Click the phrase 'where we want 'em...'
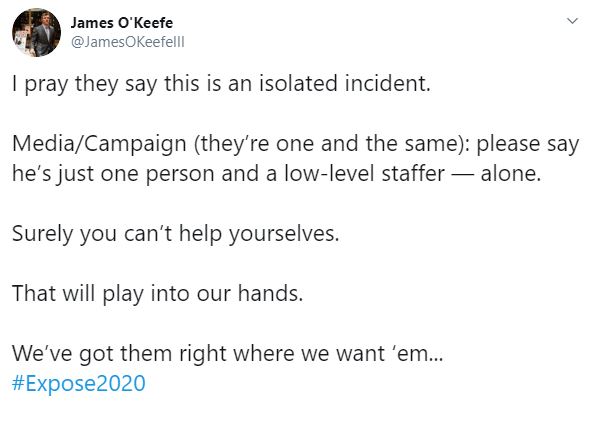The image size is (594, 427). click(338, 353)
